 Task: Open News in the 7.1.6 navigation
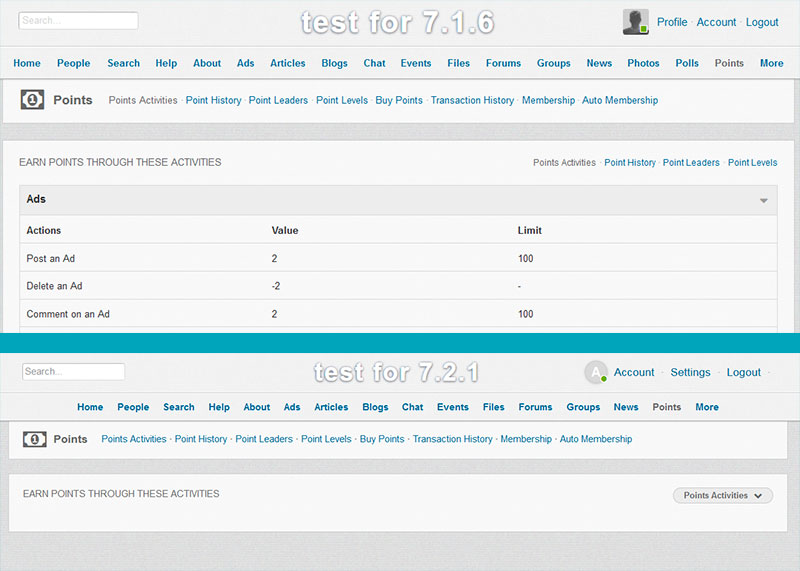point(599,63)
